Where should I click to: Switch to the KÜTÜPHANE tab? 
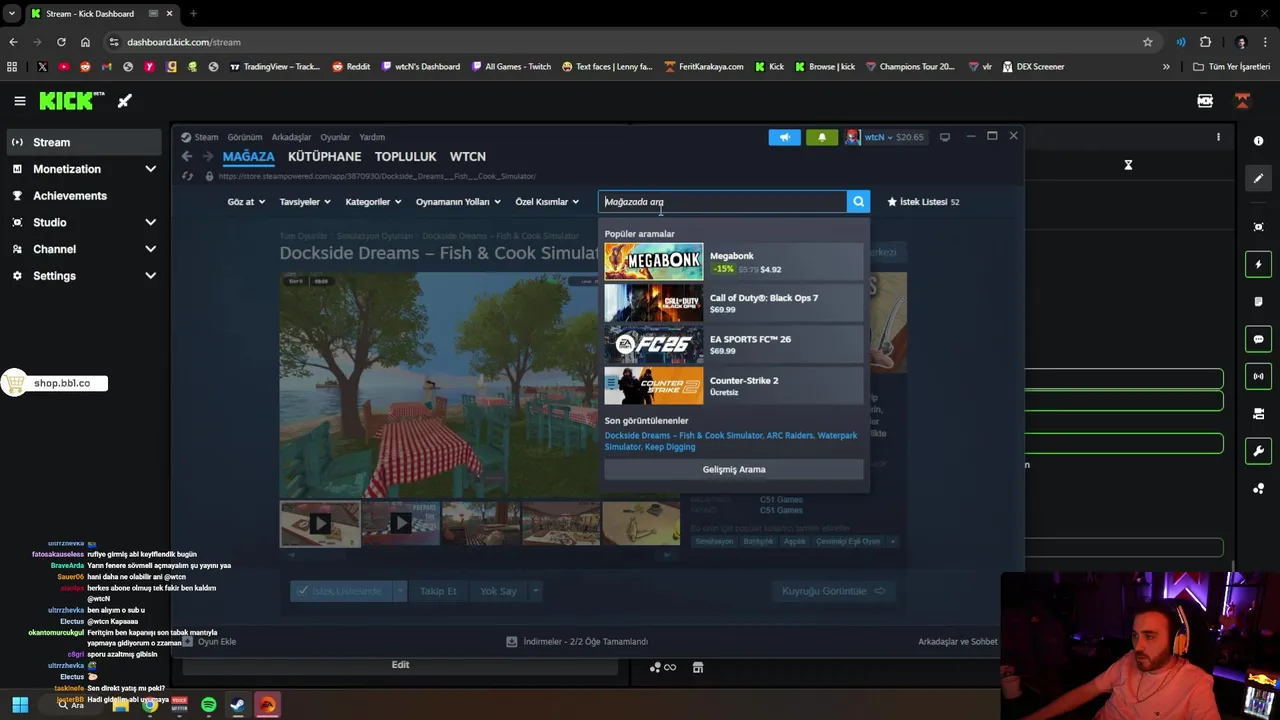[324, 157]
